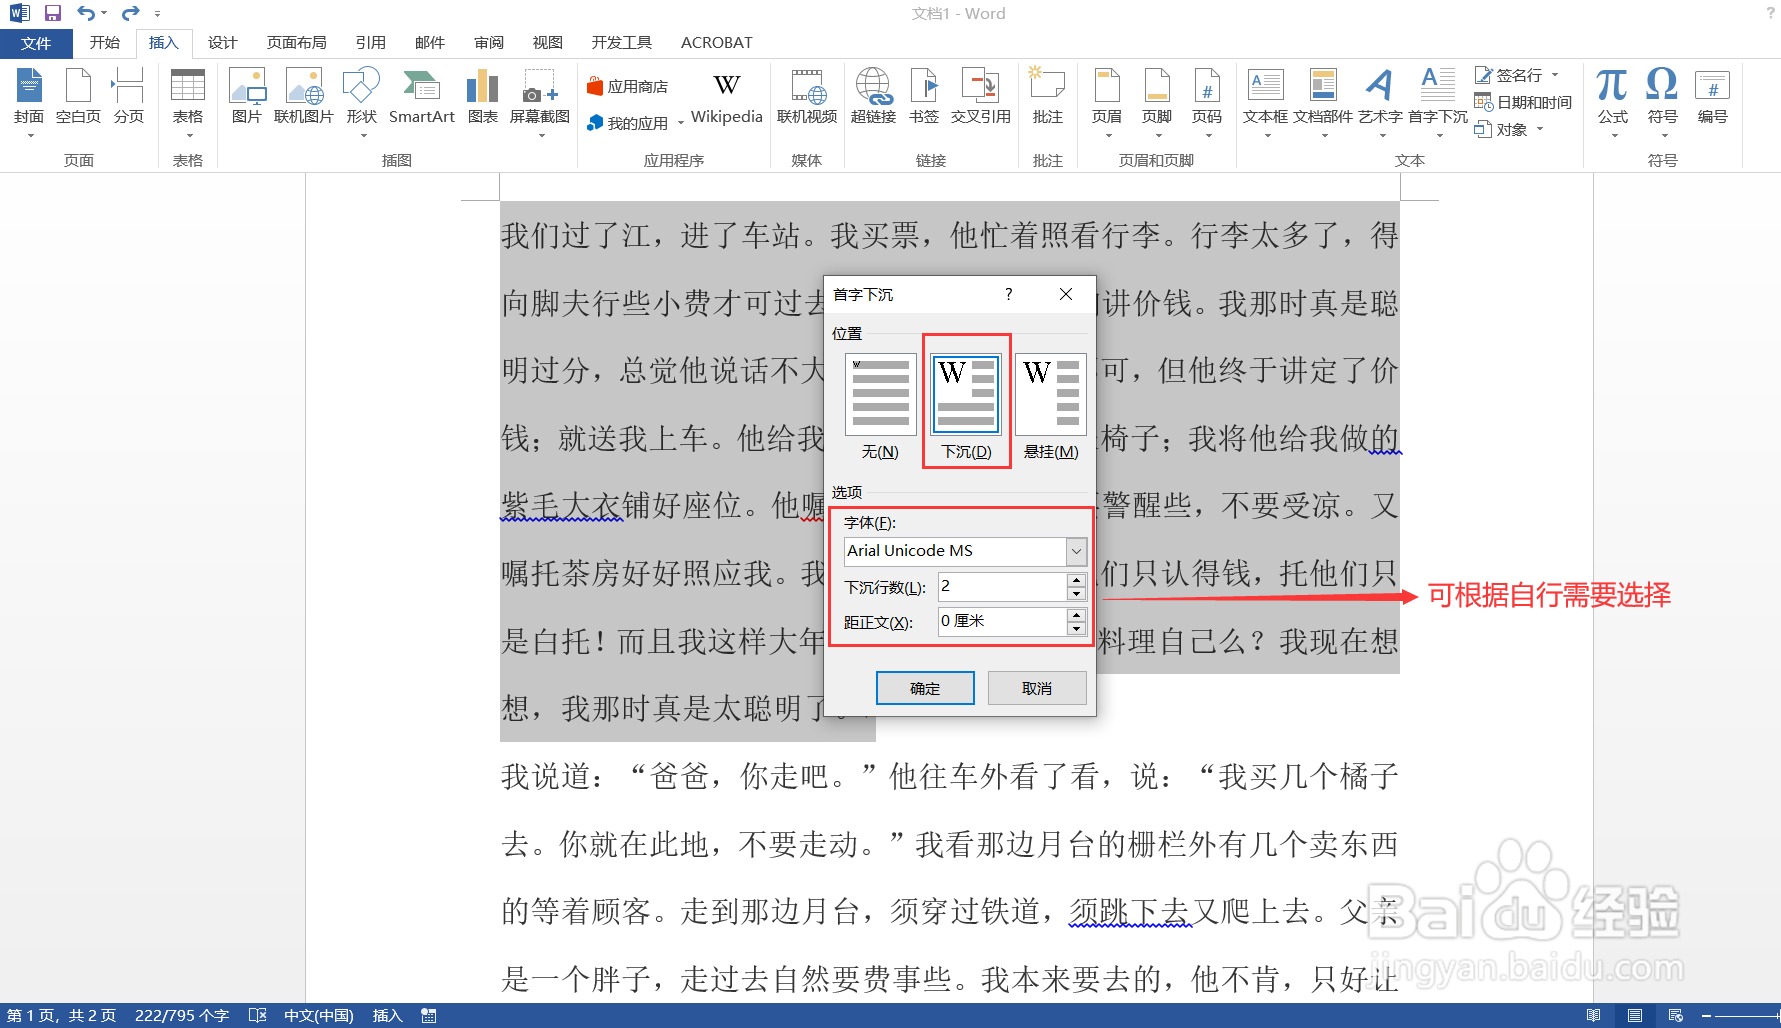Cancel the drop cap dialog (取消)
This screenshot has height=1028, width=1781.
1037,688
